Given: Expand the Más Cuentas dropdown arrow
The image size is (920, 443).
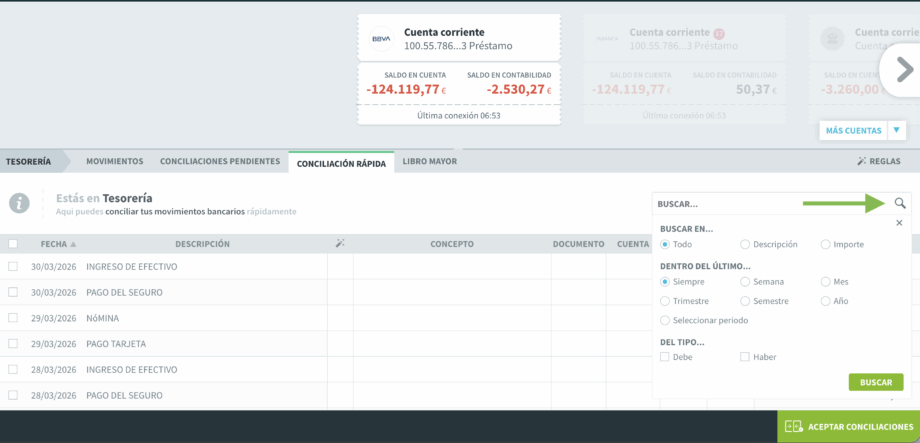Looking at the screenshot, I should 897,130.
